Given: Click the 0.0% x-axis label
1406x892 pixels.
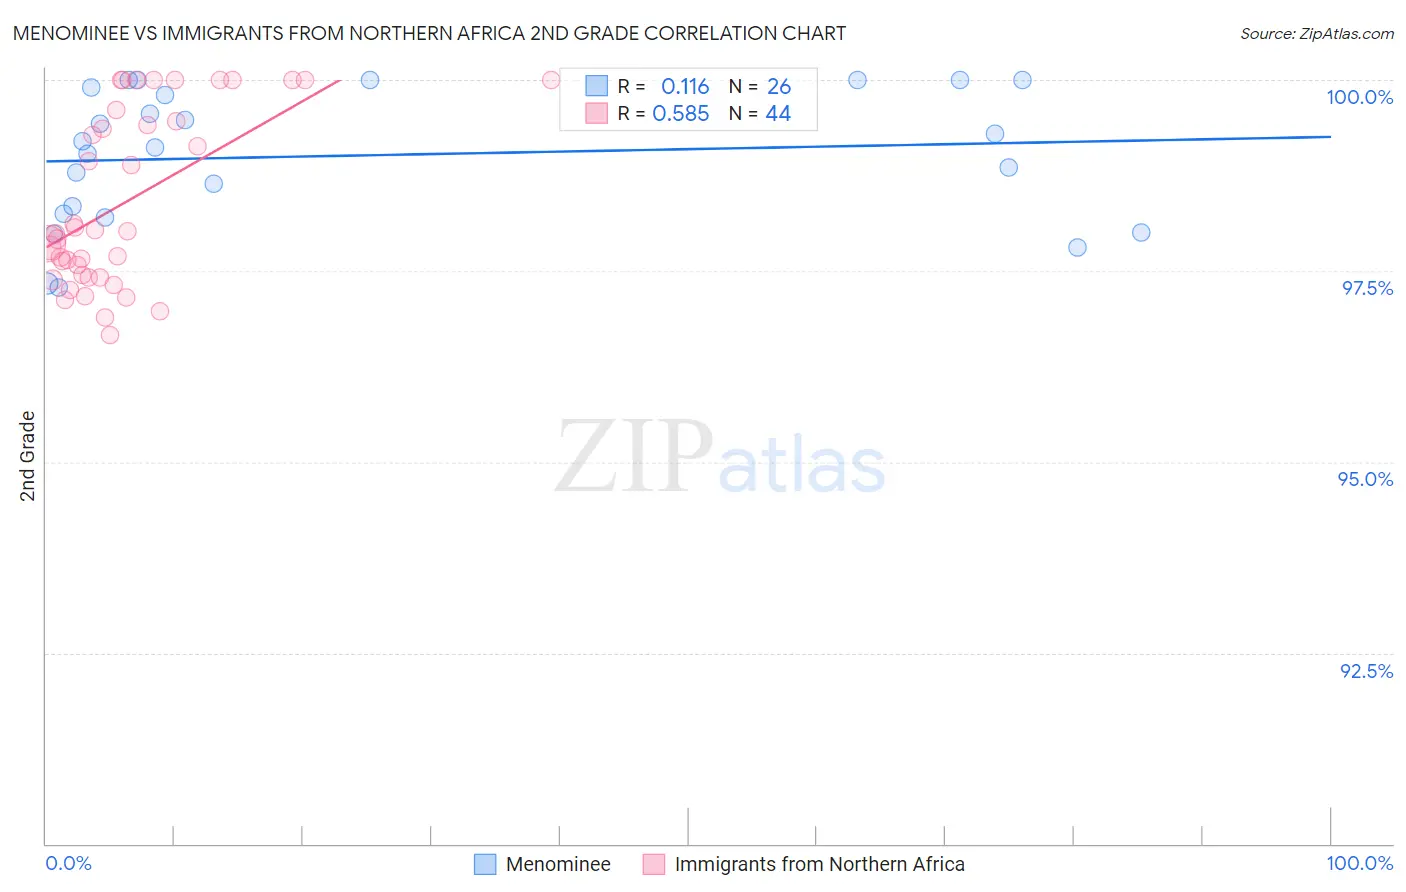Looking at the screenshot, I should (x=68, y=863).
